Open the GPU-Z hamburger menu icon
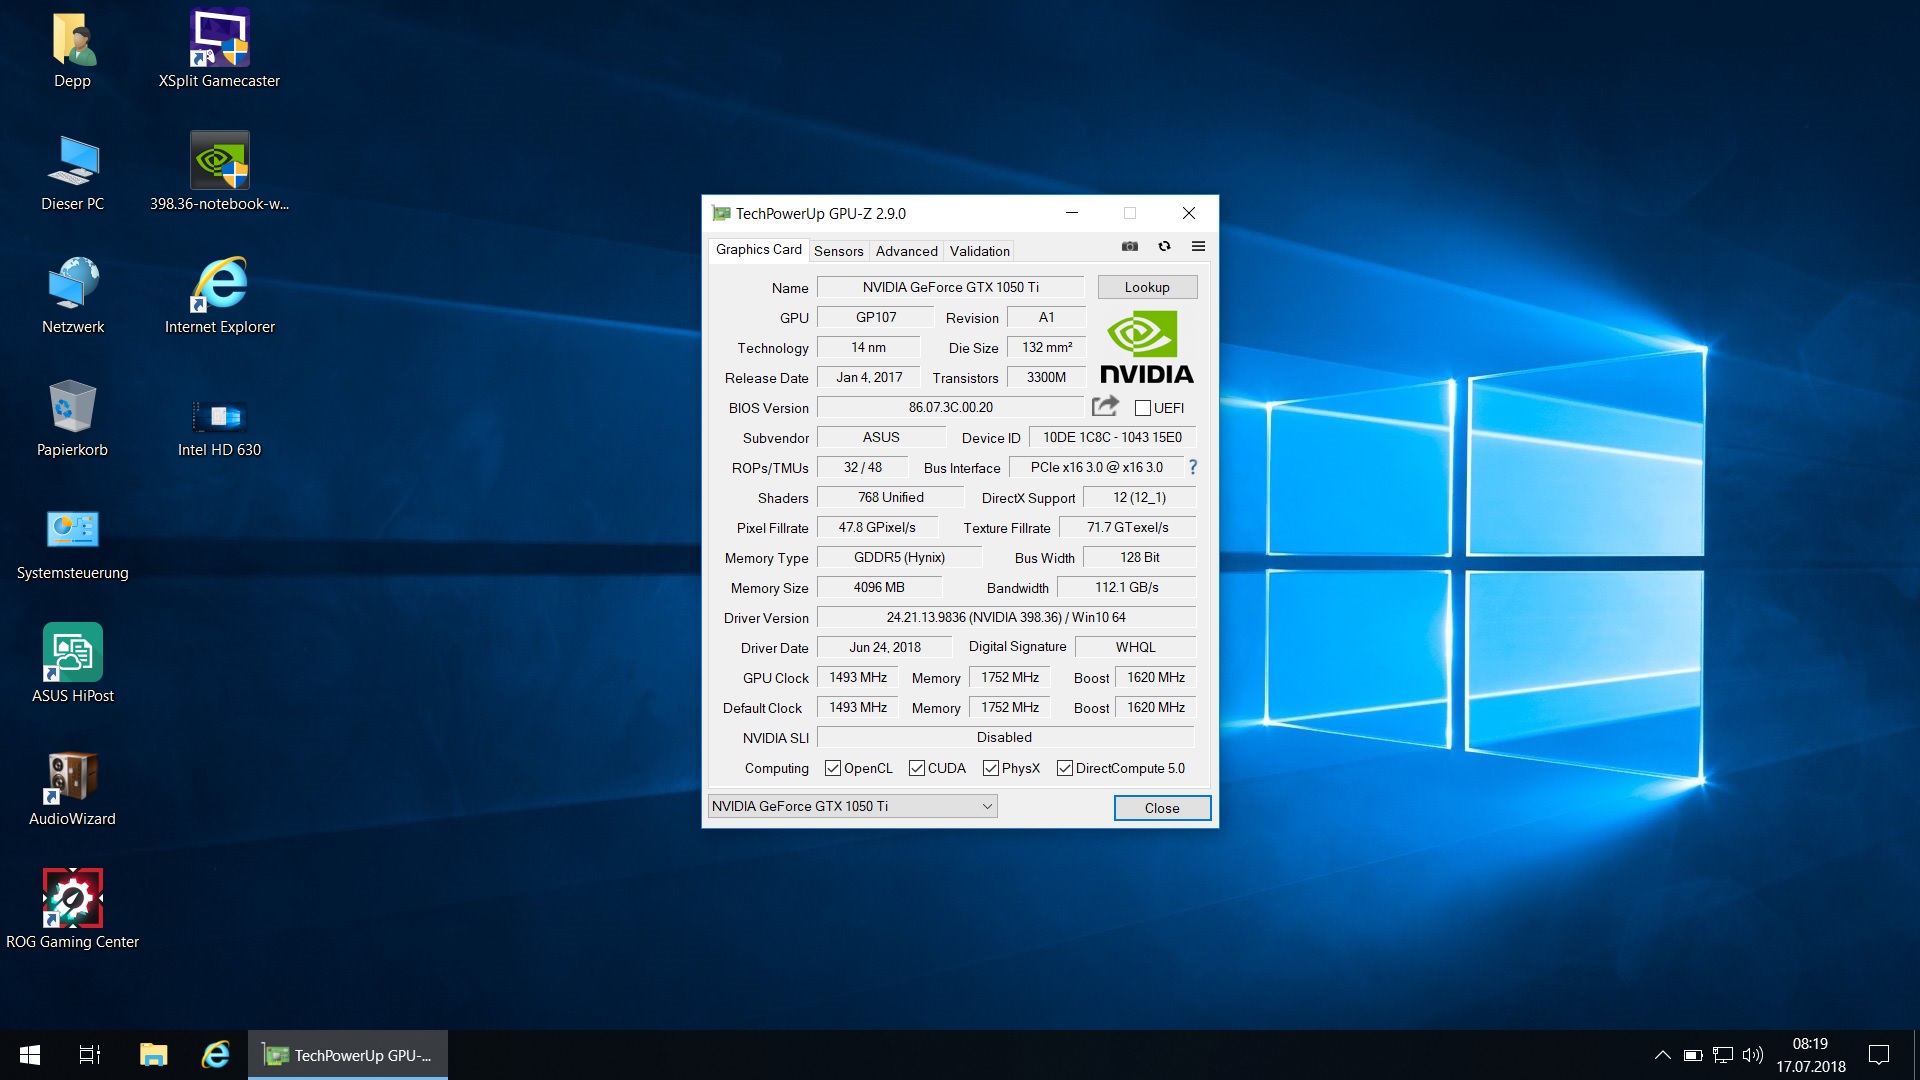Screen dimensions: 1920x1080 coord(1198,246)
